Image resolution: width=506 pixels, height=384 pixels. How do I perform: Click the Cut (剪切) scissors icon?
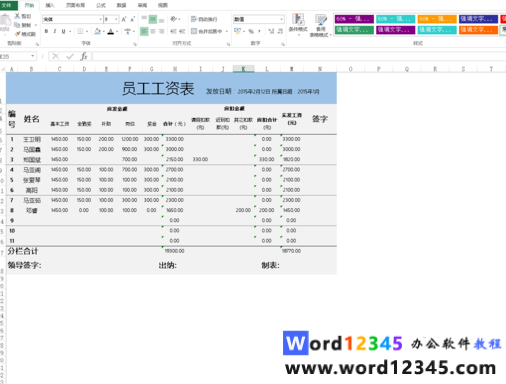(17, 16)
